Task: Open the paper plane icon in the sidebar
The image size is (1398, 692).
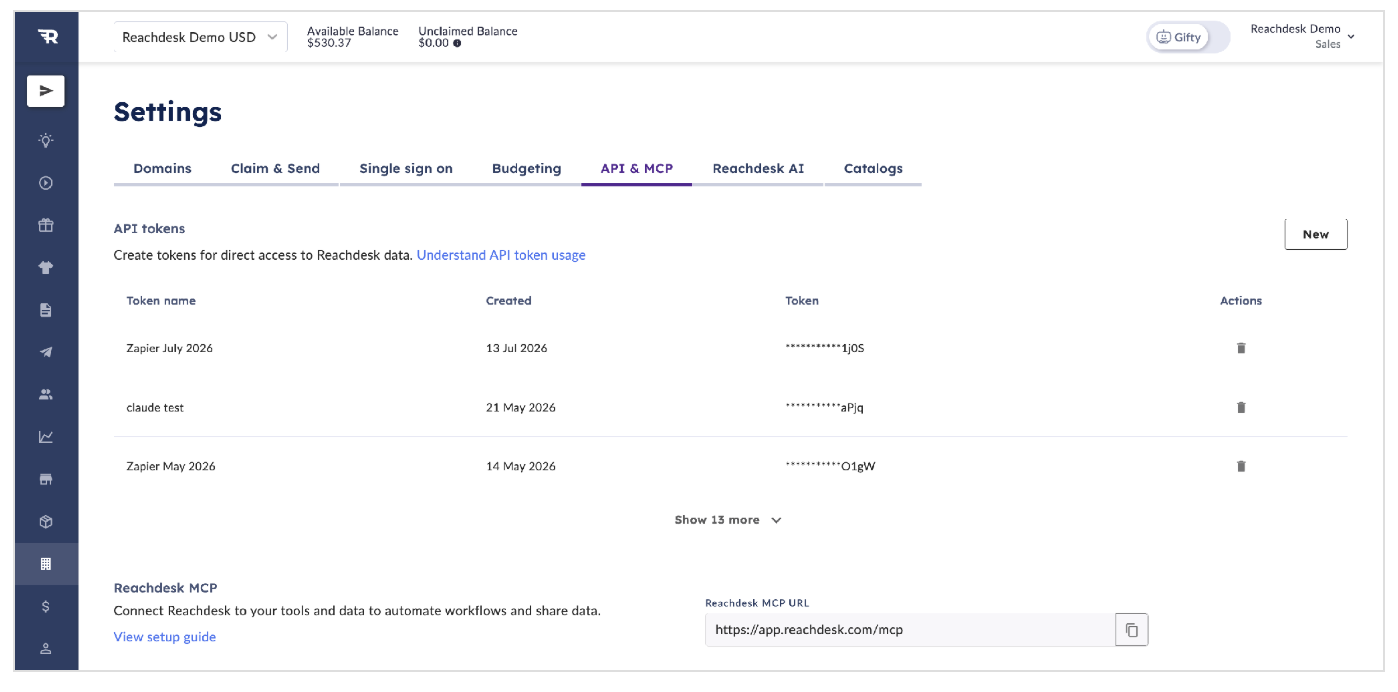Action: [46, 352]
